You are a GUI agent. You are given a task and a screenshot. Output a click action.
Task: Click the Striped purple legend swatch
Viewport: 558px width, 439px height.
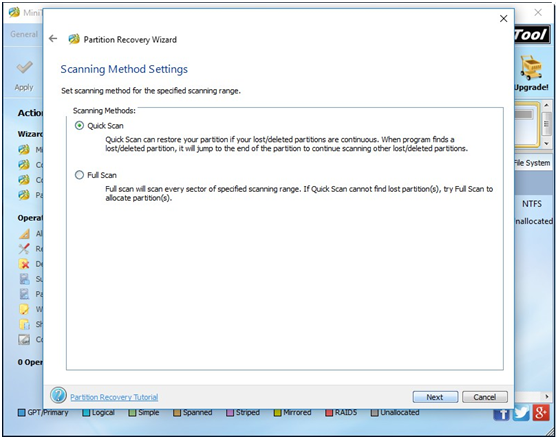tap(230, 413)
